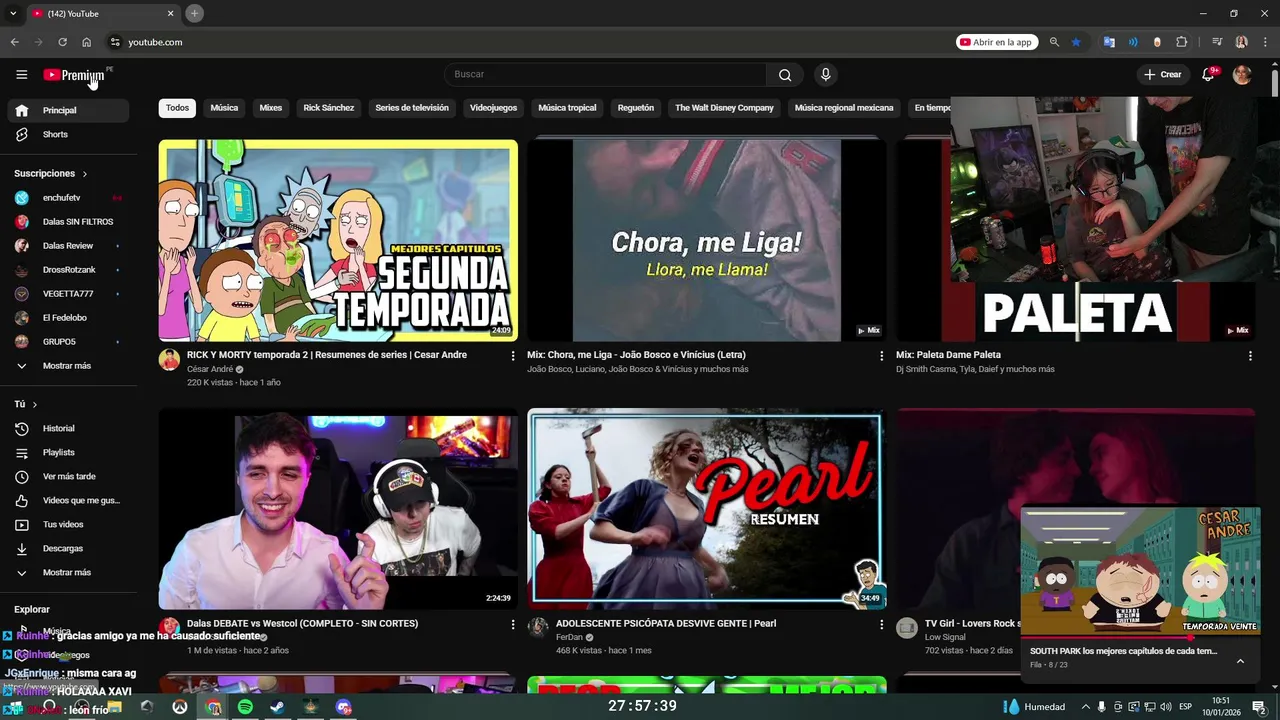The image size is (1280, 720).
Task: Open options for Dalas DEBATE vs Westcol
Action: click(513, 624)
